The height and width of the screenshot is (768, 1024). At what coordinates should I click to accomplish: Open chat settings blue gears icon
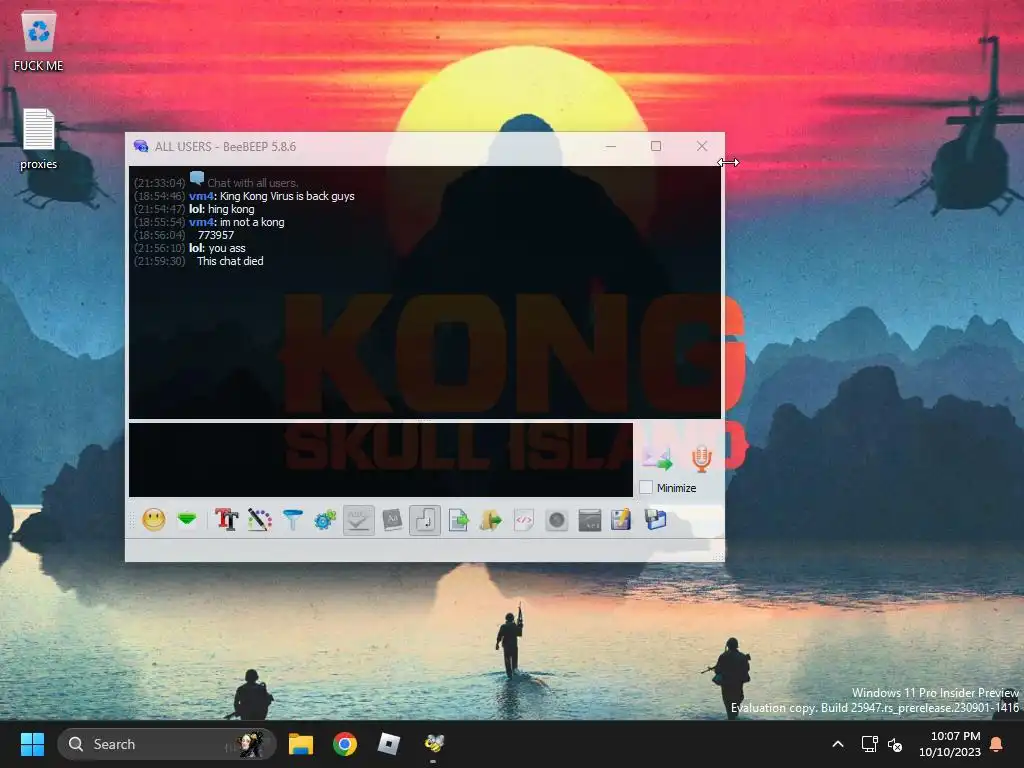pyautogui.click(x=325, y=520)
